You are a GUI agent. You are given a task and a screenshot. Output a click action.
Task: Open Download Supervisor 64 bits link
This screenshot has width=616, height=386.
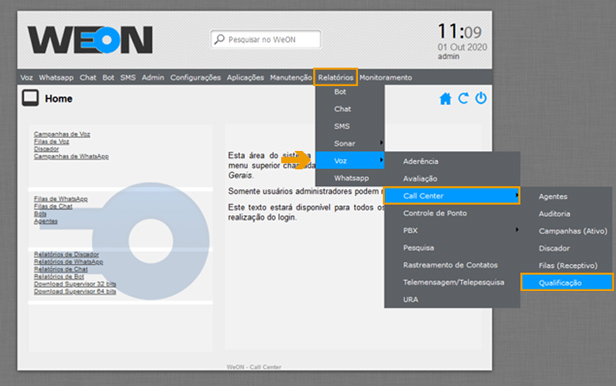(x=75, y=291)
